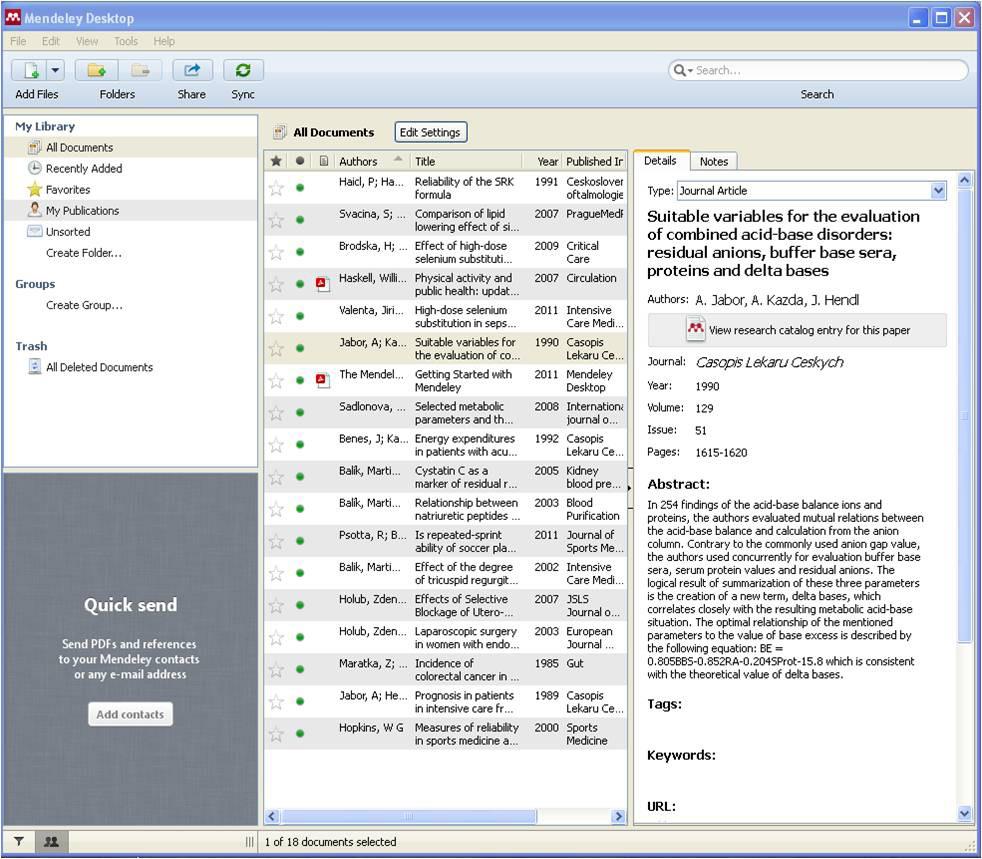The image size is (982, 859).
Task: Click the Mendeley icon in title bar
Action: [x=13, y=17]
